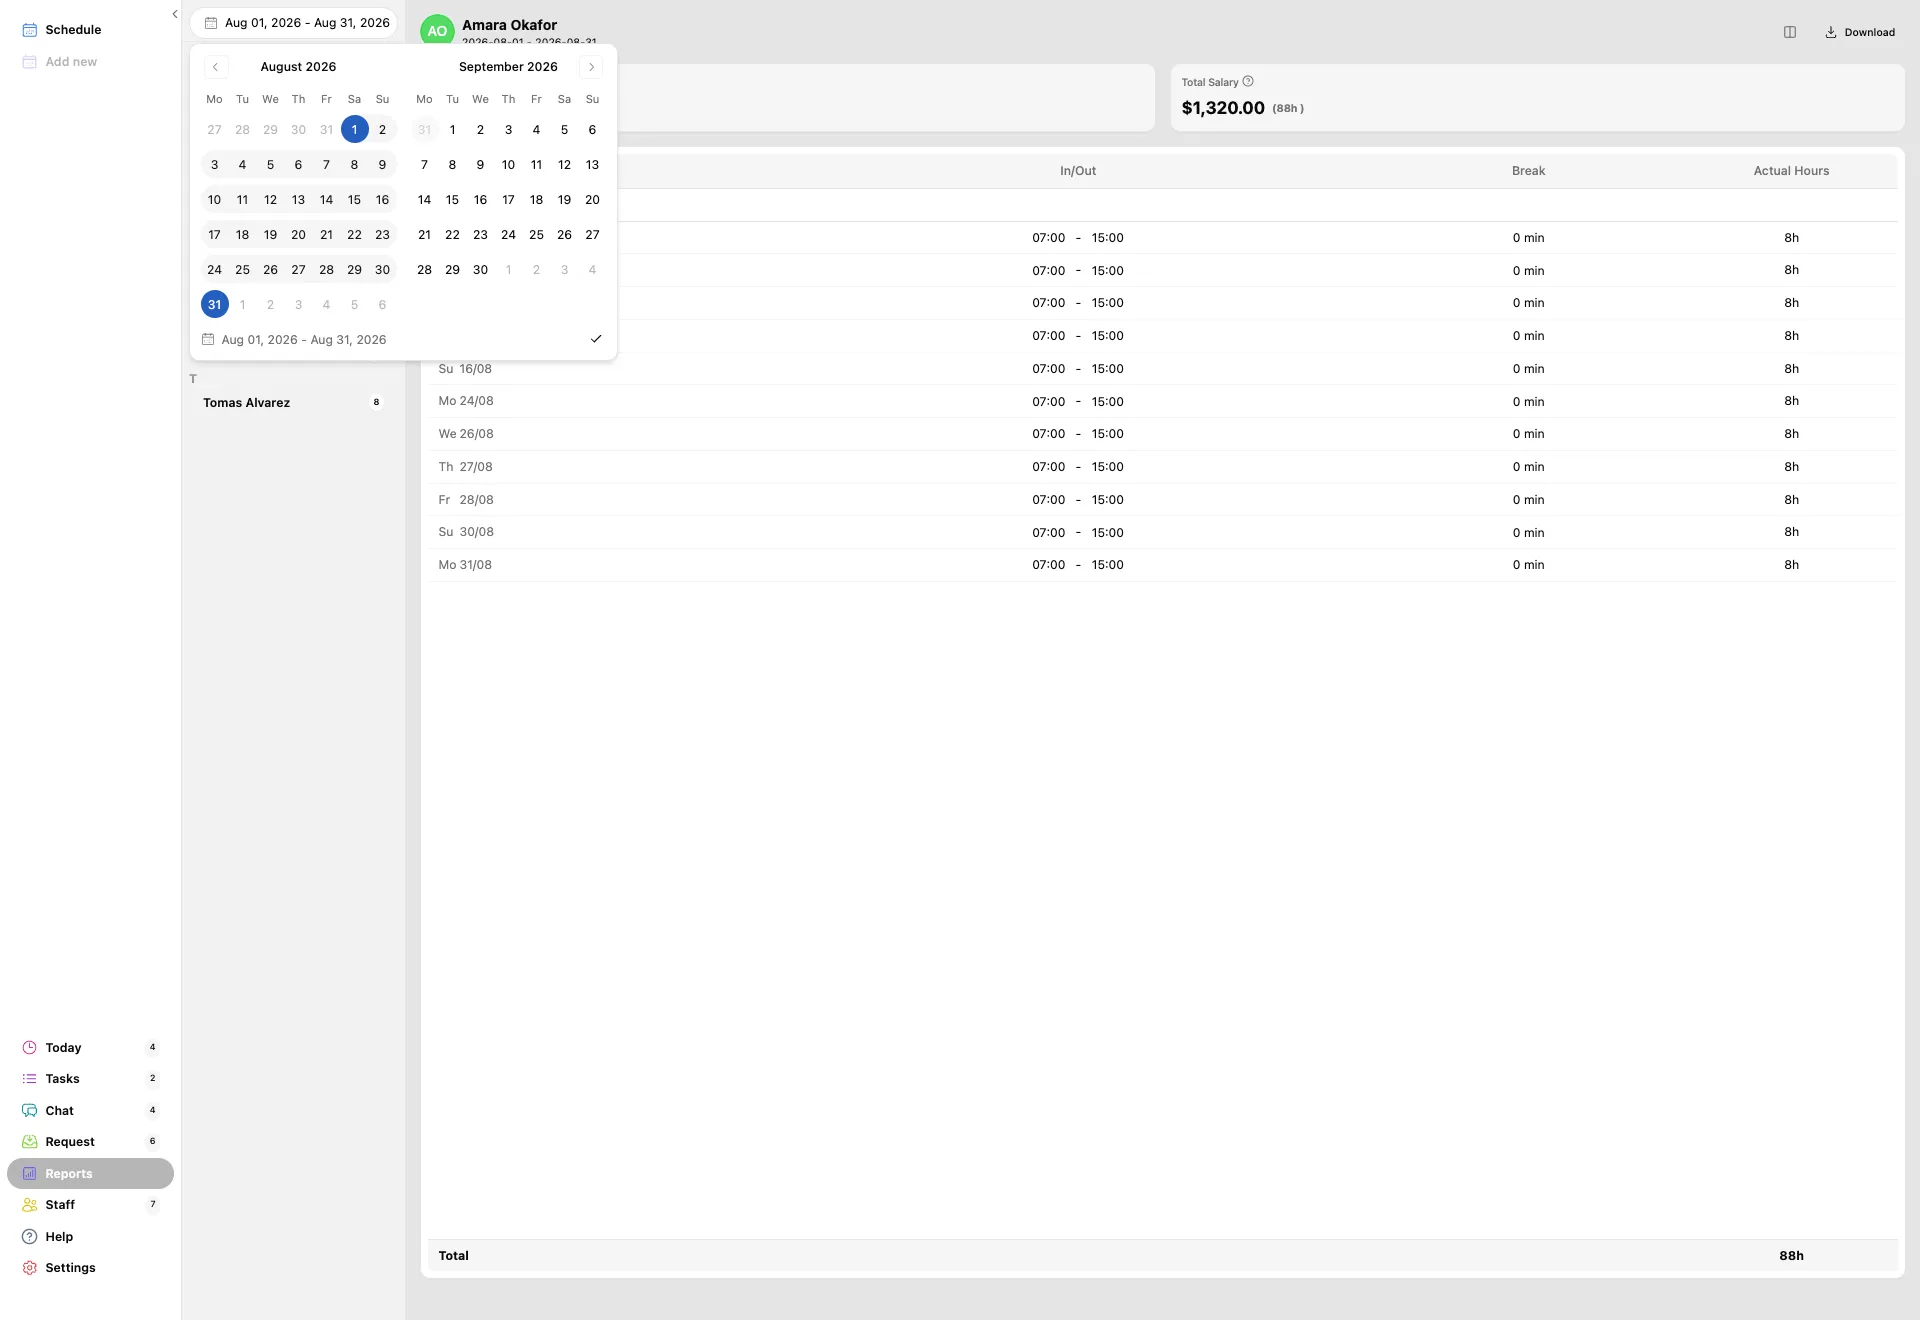This screenshot has height=1320, width=1920.
Task: Select August 1 in the calendar
Action: pyautogui.click(x=354, y=130)
